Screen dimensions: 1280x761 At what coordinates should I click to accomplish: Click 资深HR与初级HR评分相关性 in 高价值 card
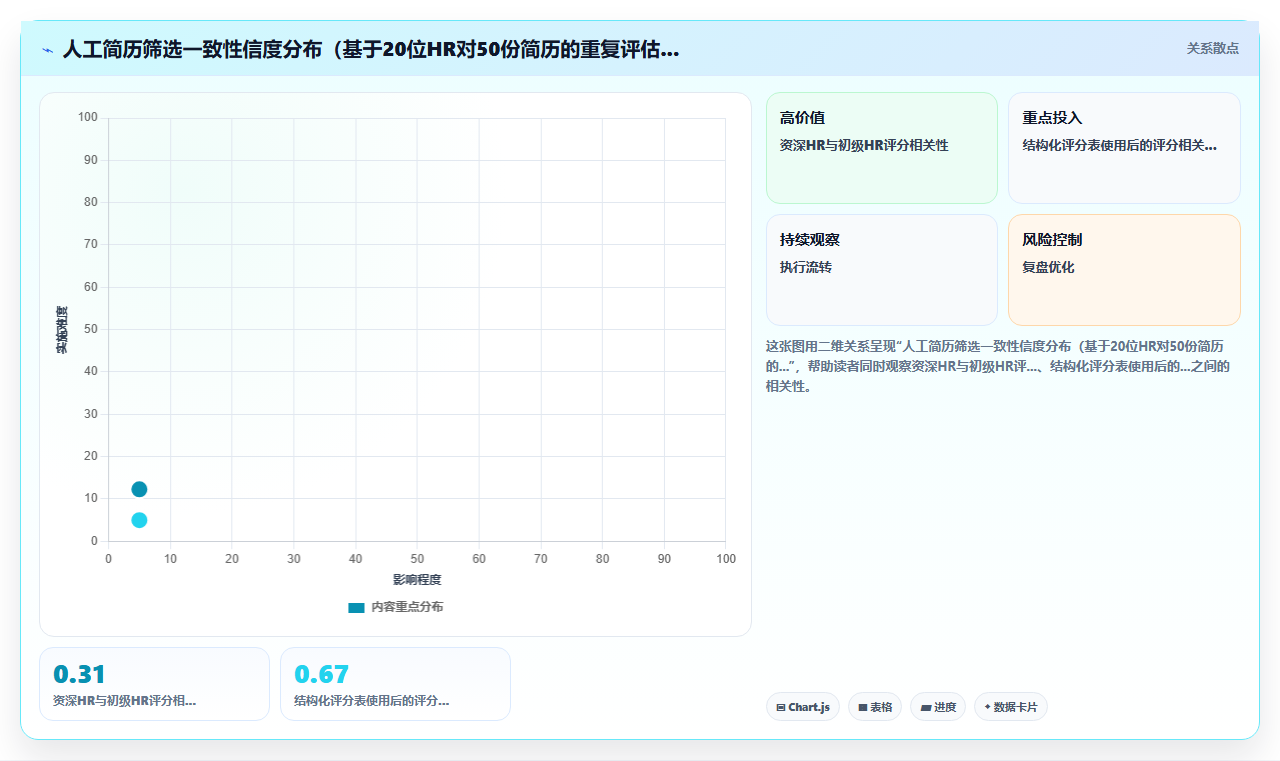coord(864,145)
